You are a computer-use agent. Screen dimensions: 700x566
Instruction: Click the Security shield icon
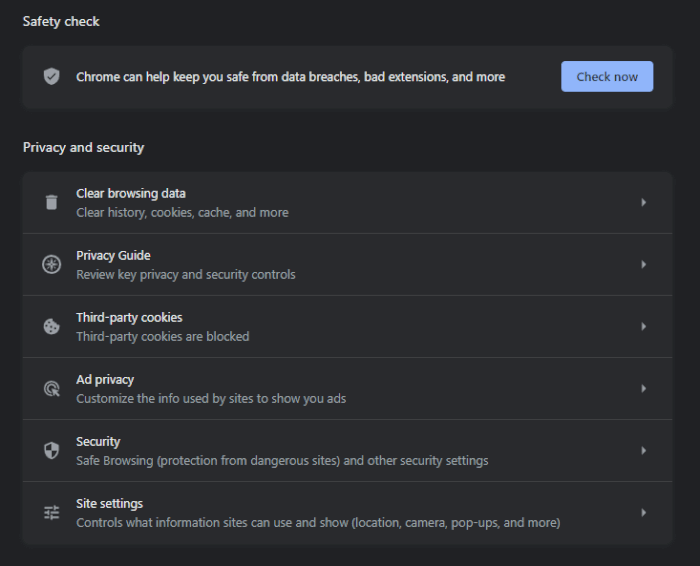52,450
